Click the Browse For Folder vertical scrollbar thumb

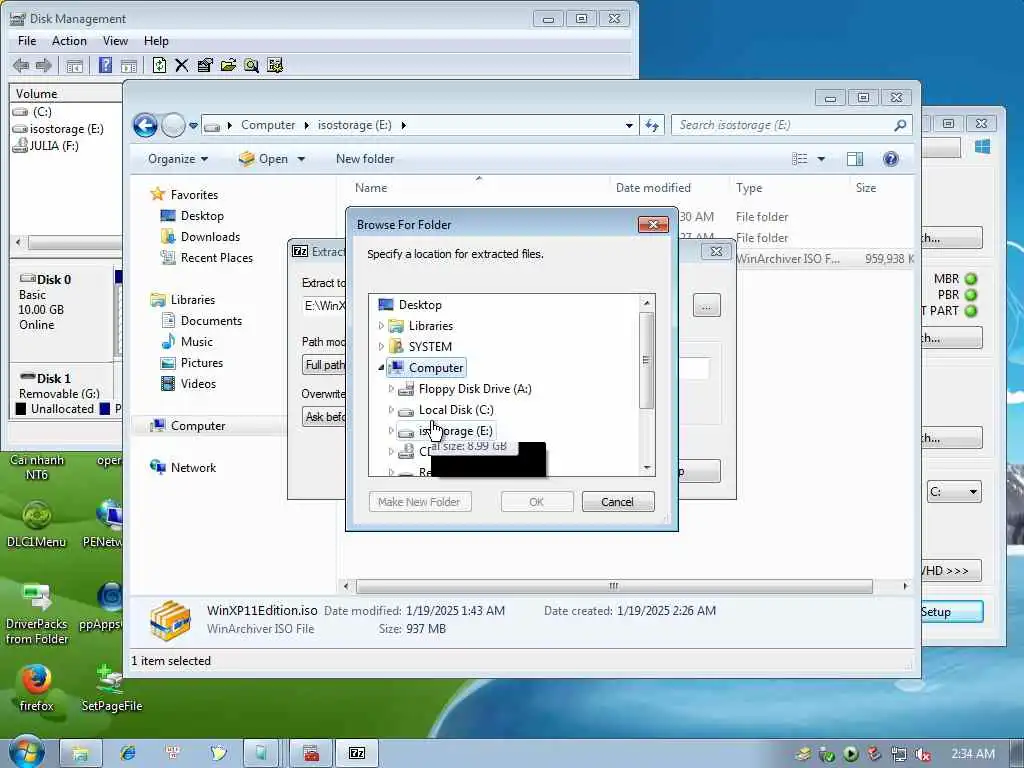point(647,360)
